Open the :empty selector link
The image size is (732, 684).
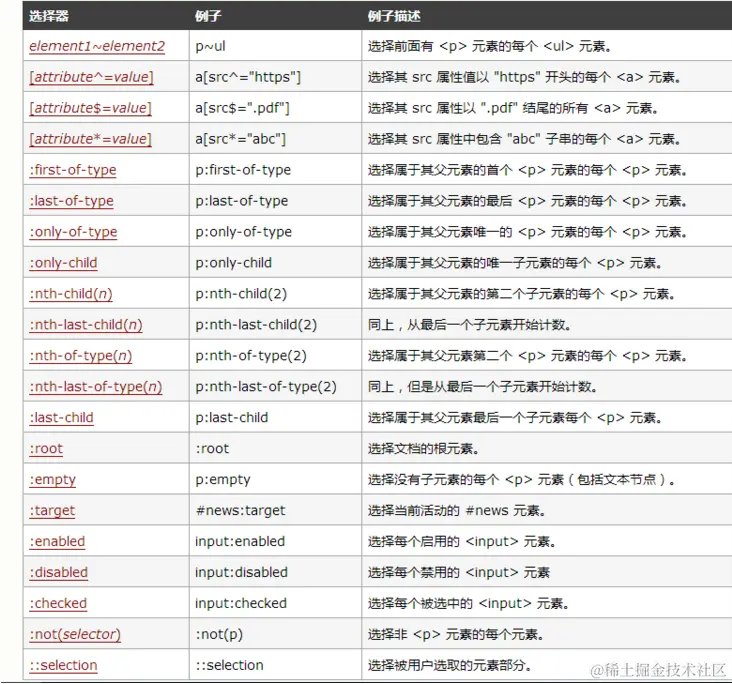[x=53, y=480]
